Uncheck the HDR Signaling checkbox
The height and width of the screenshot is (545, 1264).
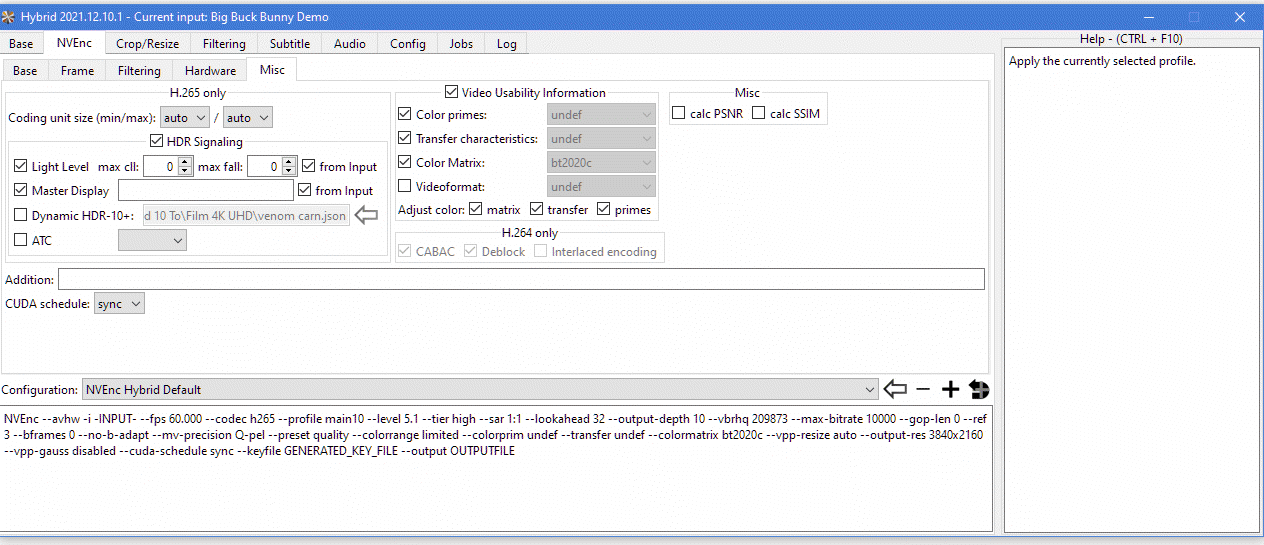pos(156,141)
